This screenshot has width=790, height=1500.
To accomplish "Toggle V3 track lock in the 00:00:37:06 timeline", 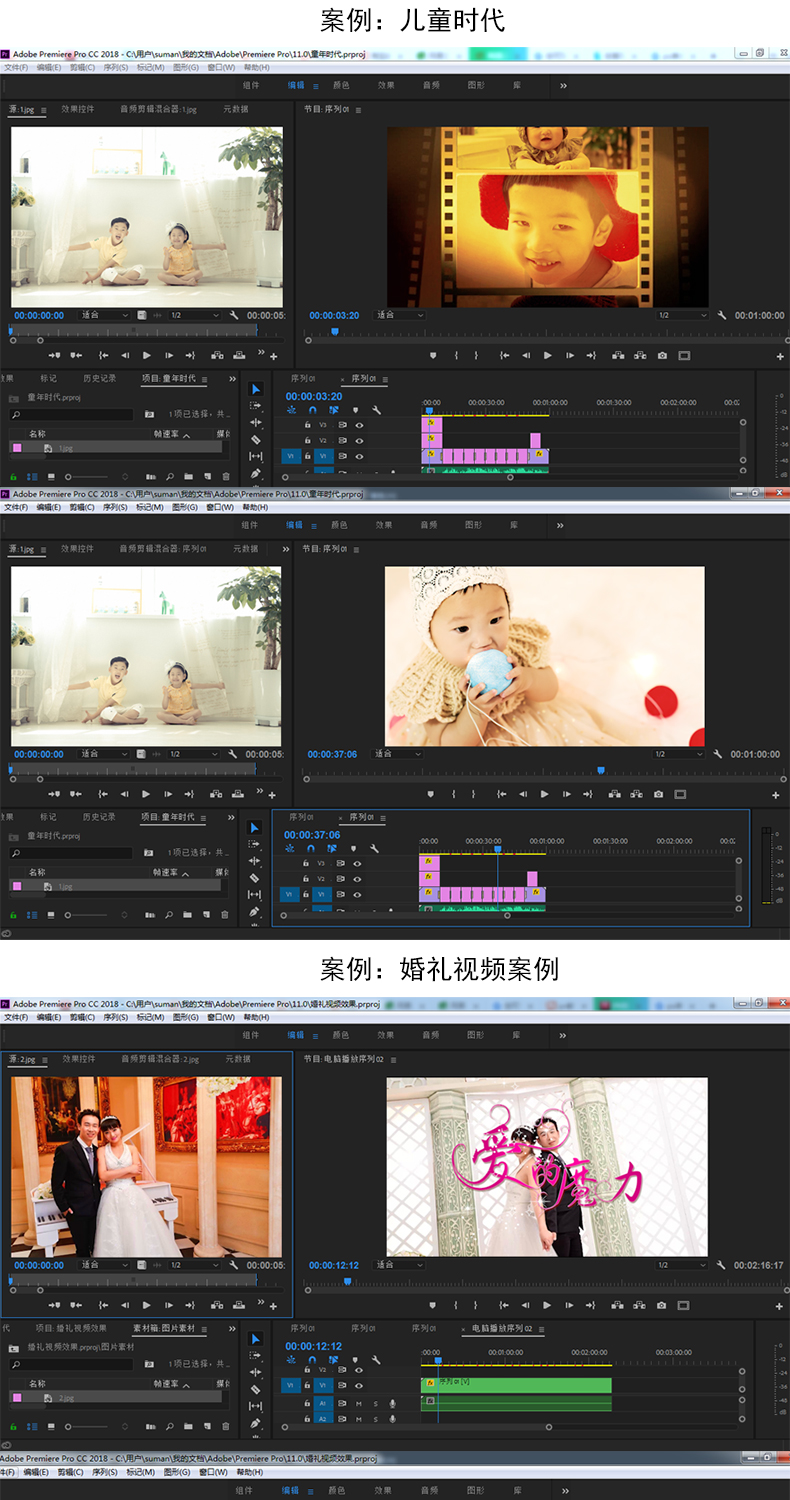I will pos(306,863).
